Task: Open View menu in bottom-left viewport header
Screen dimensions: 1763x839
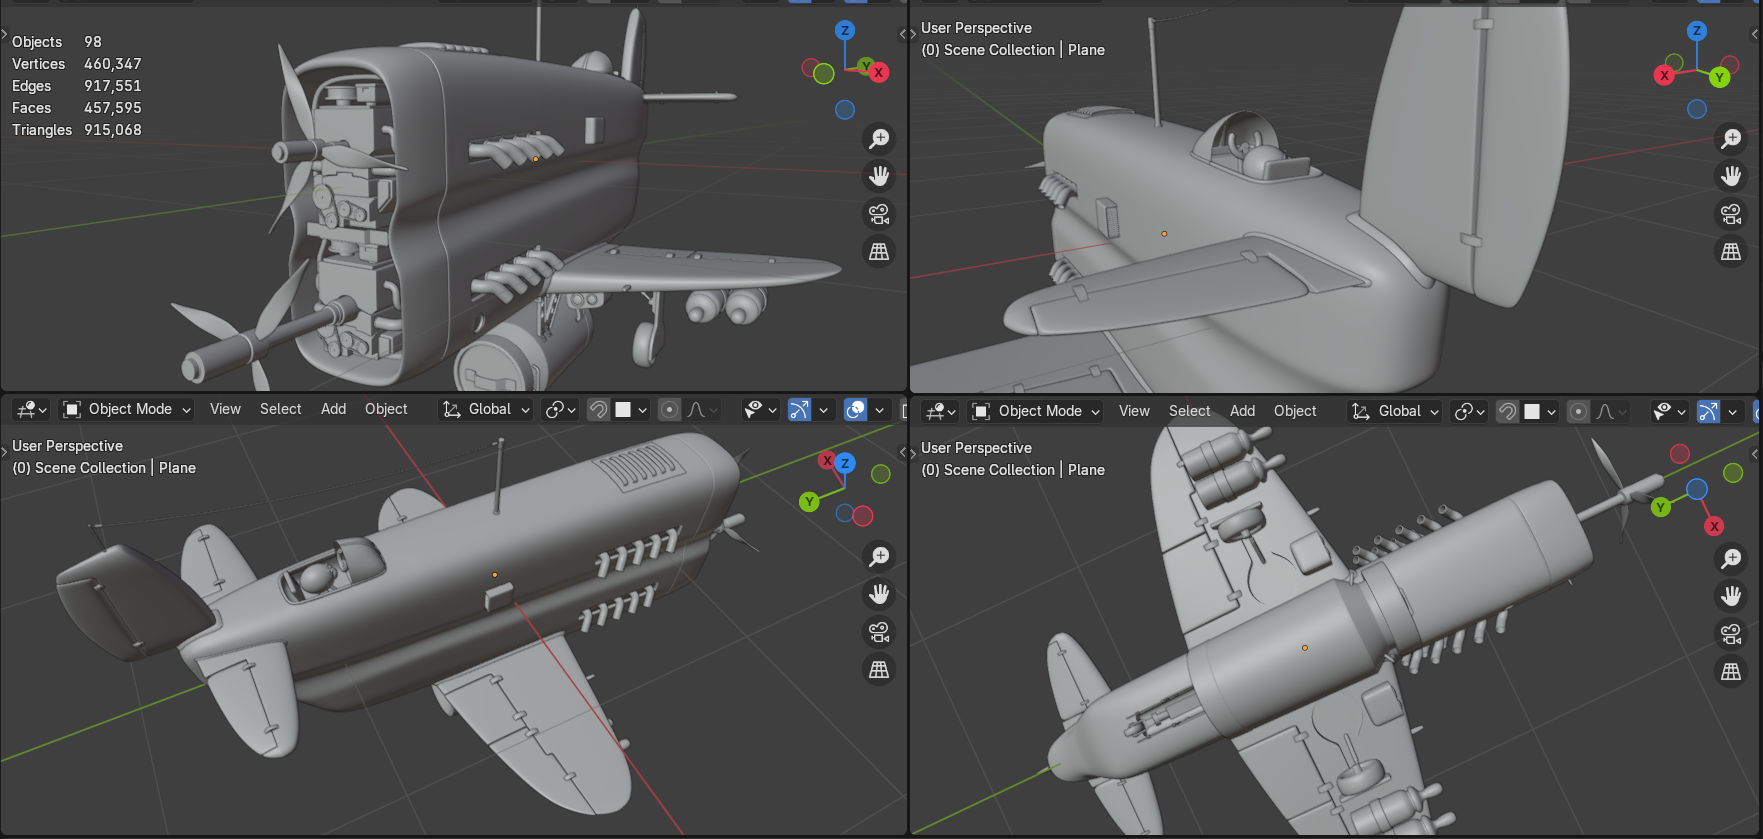Action: tap(225, 409)
